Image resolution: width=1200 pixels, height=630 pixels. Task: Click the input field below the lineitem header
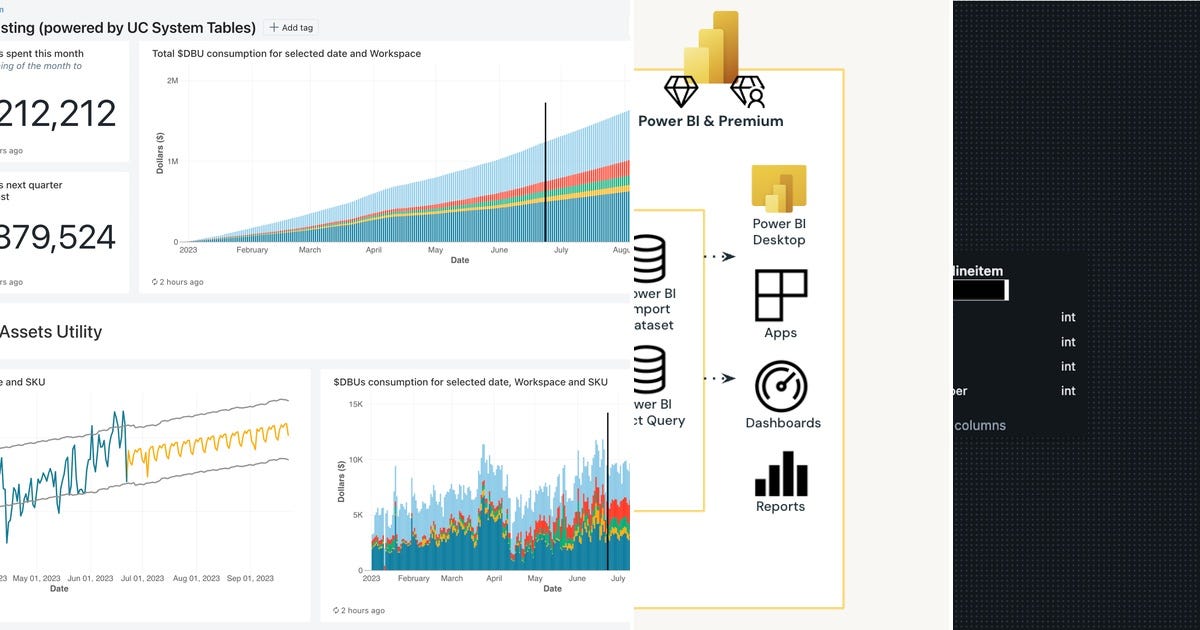point(979,289)
